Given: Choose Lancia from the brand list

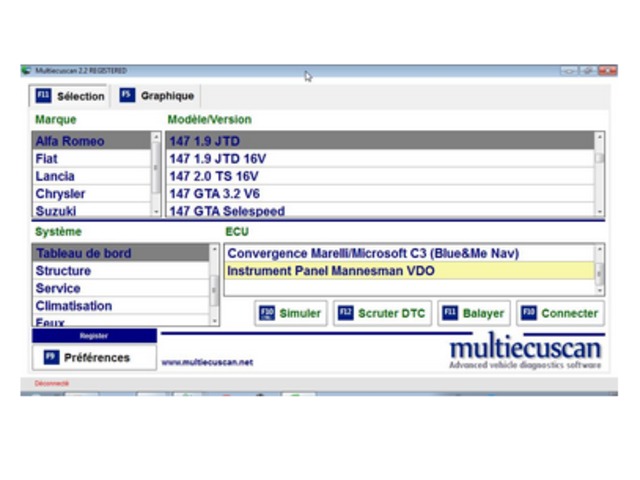Looking at the screenshot, I should [91, 176].
